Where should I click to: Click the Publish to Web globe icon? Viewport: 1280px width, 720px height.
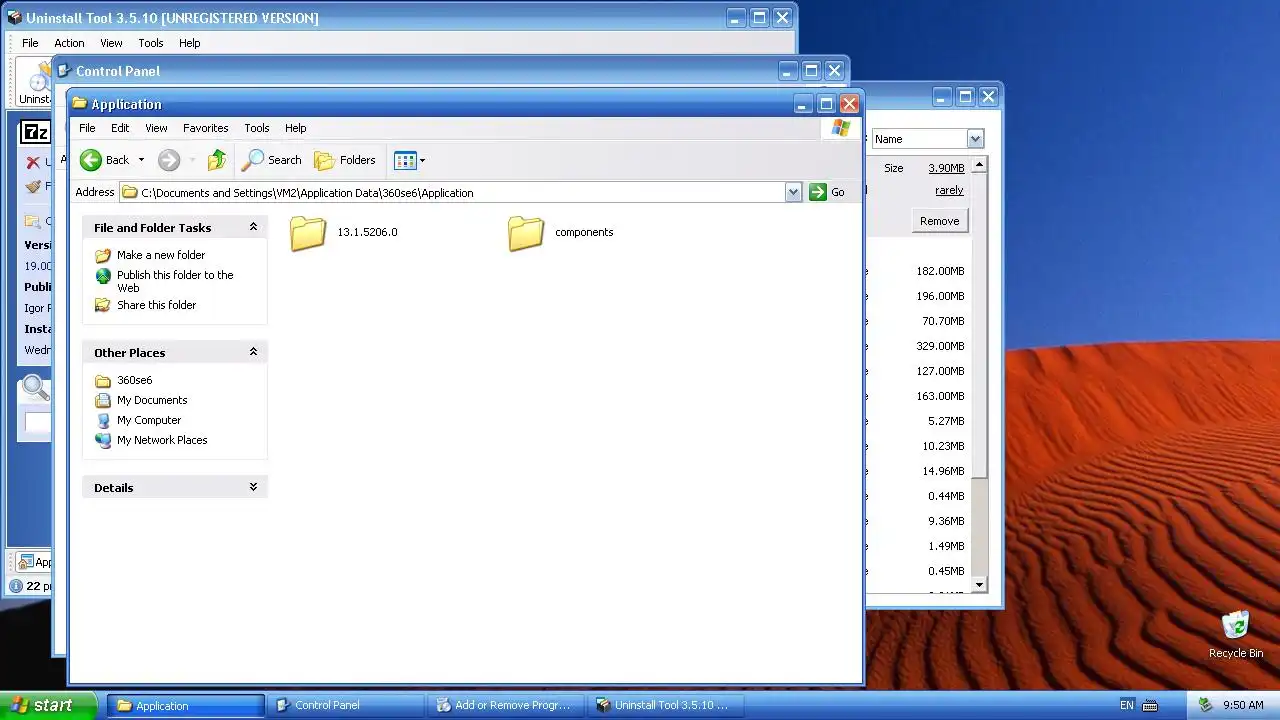pyautogui.click(x=103, y=276)
